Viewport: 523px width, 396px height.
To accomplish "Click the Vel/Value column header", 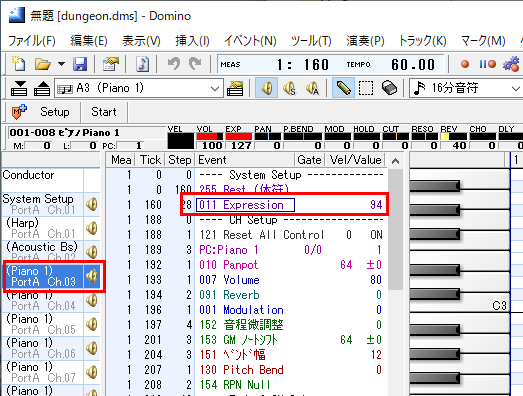I will coord(356,160).
